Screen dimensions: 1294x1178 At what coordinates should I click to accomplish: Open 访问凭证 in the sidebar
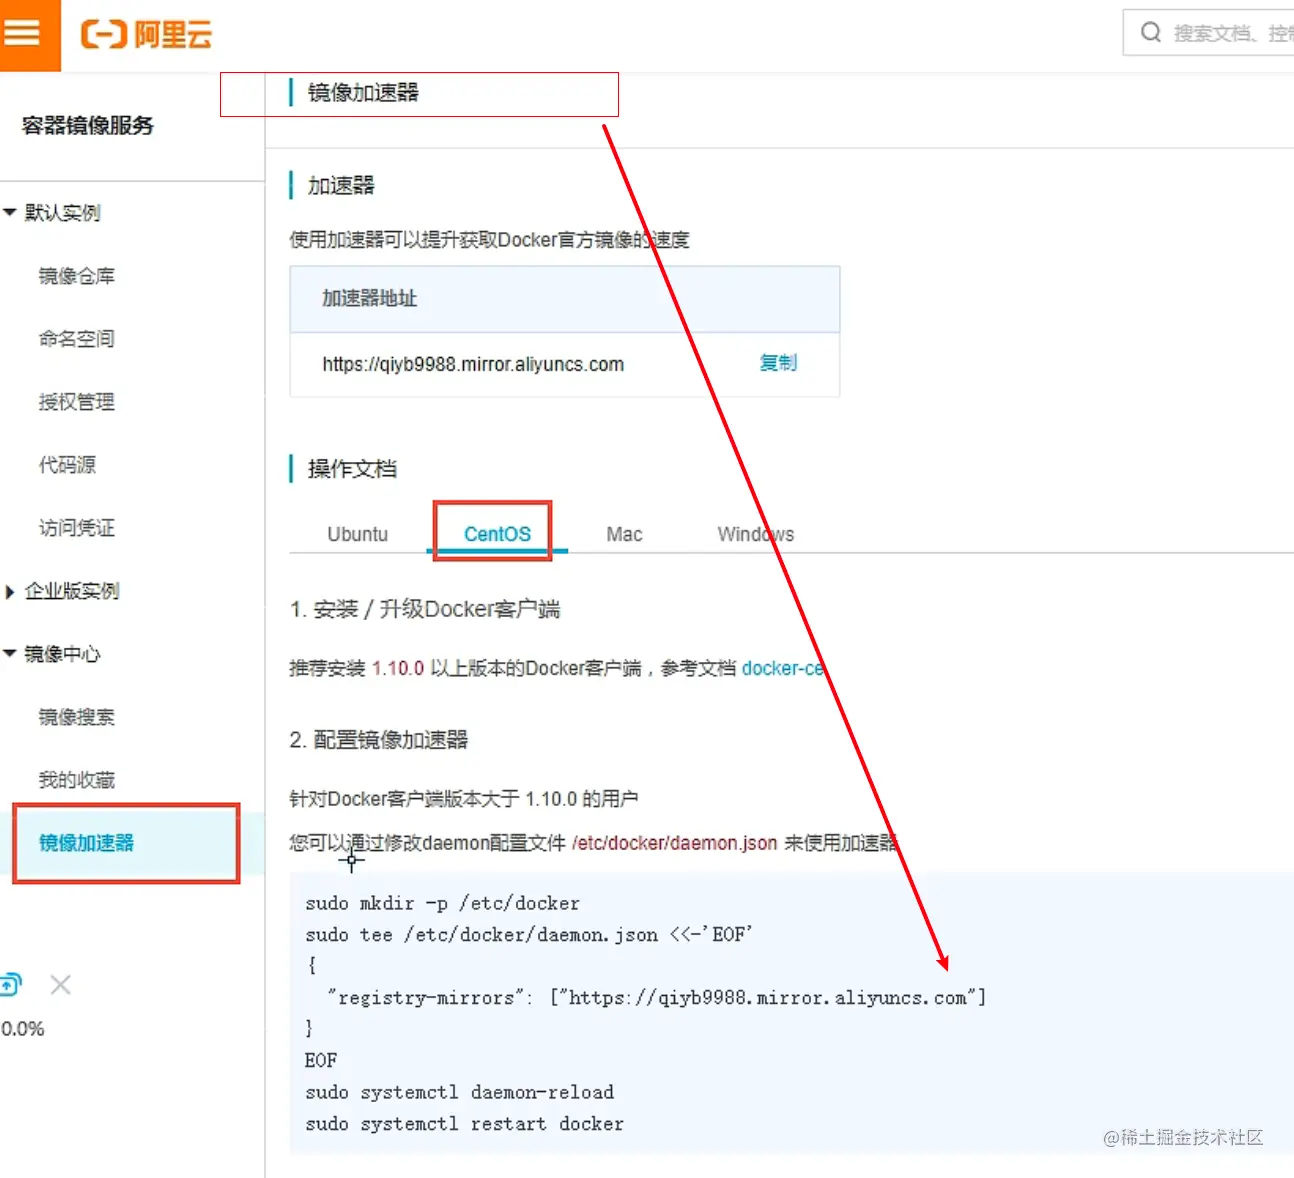(x=77, y=528)
